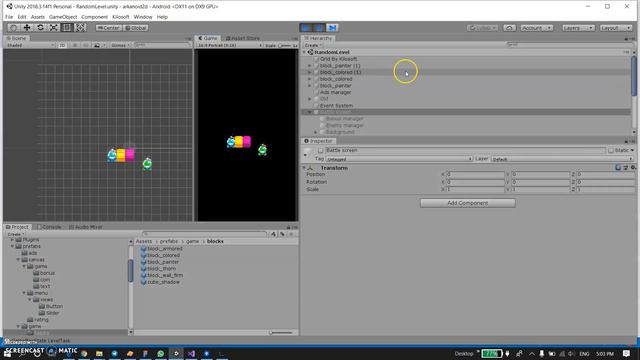Open the Windows notification center
The image size is (640, 360).
(627, 353)
